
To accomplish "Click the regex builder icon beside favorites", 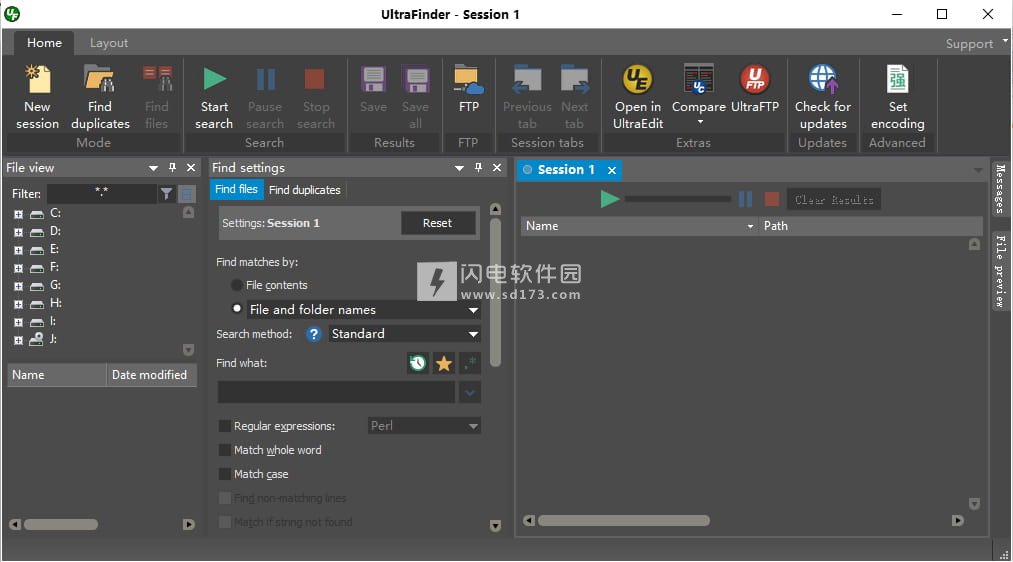I will coord(470,363).
